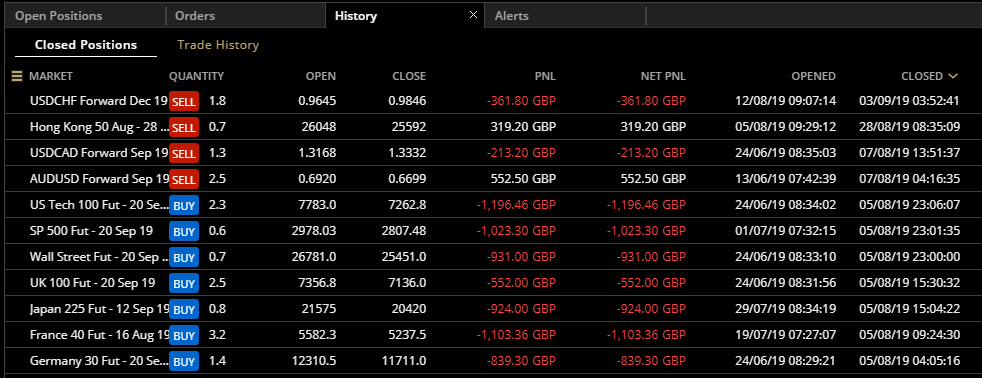The width and height of the screenshot is (982, 378).
Task: Click closed date 07/08/19 13:51:37
Action: [909, 153]
